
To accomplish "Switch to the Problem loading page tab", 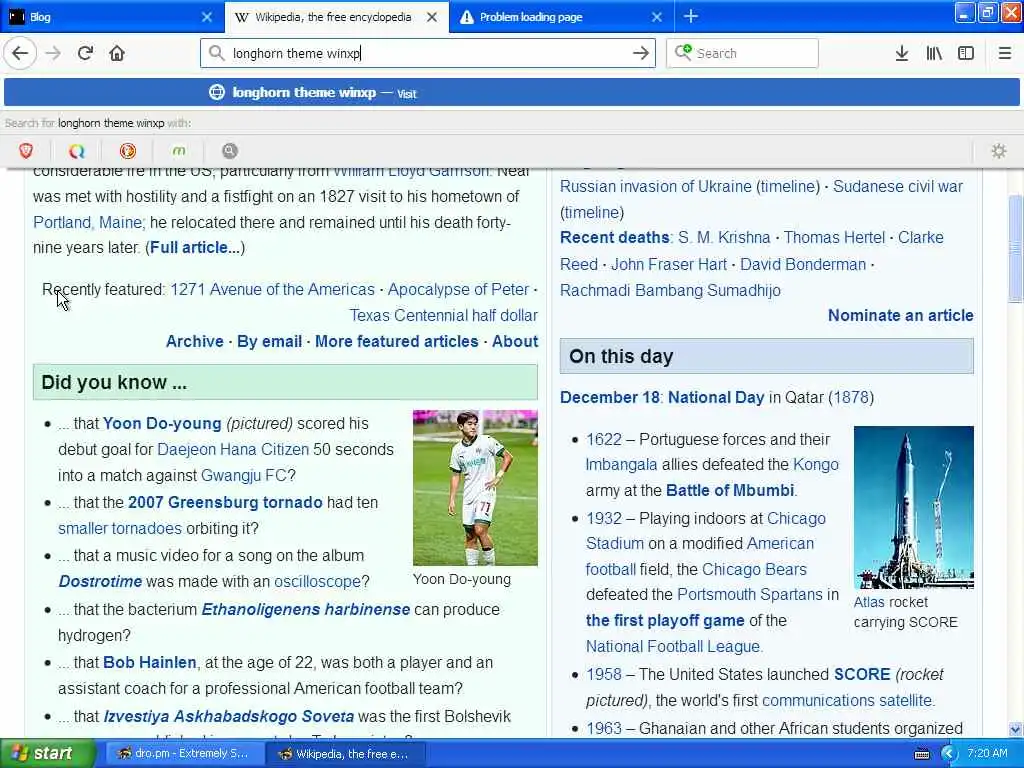I will coord(562,17).
